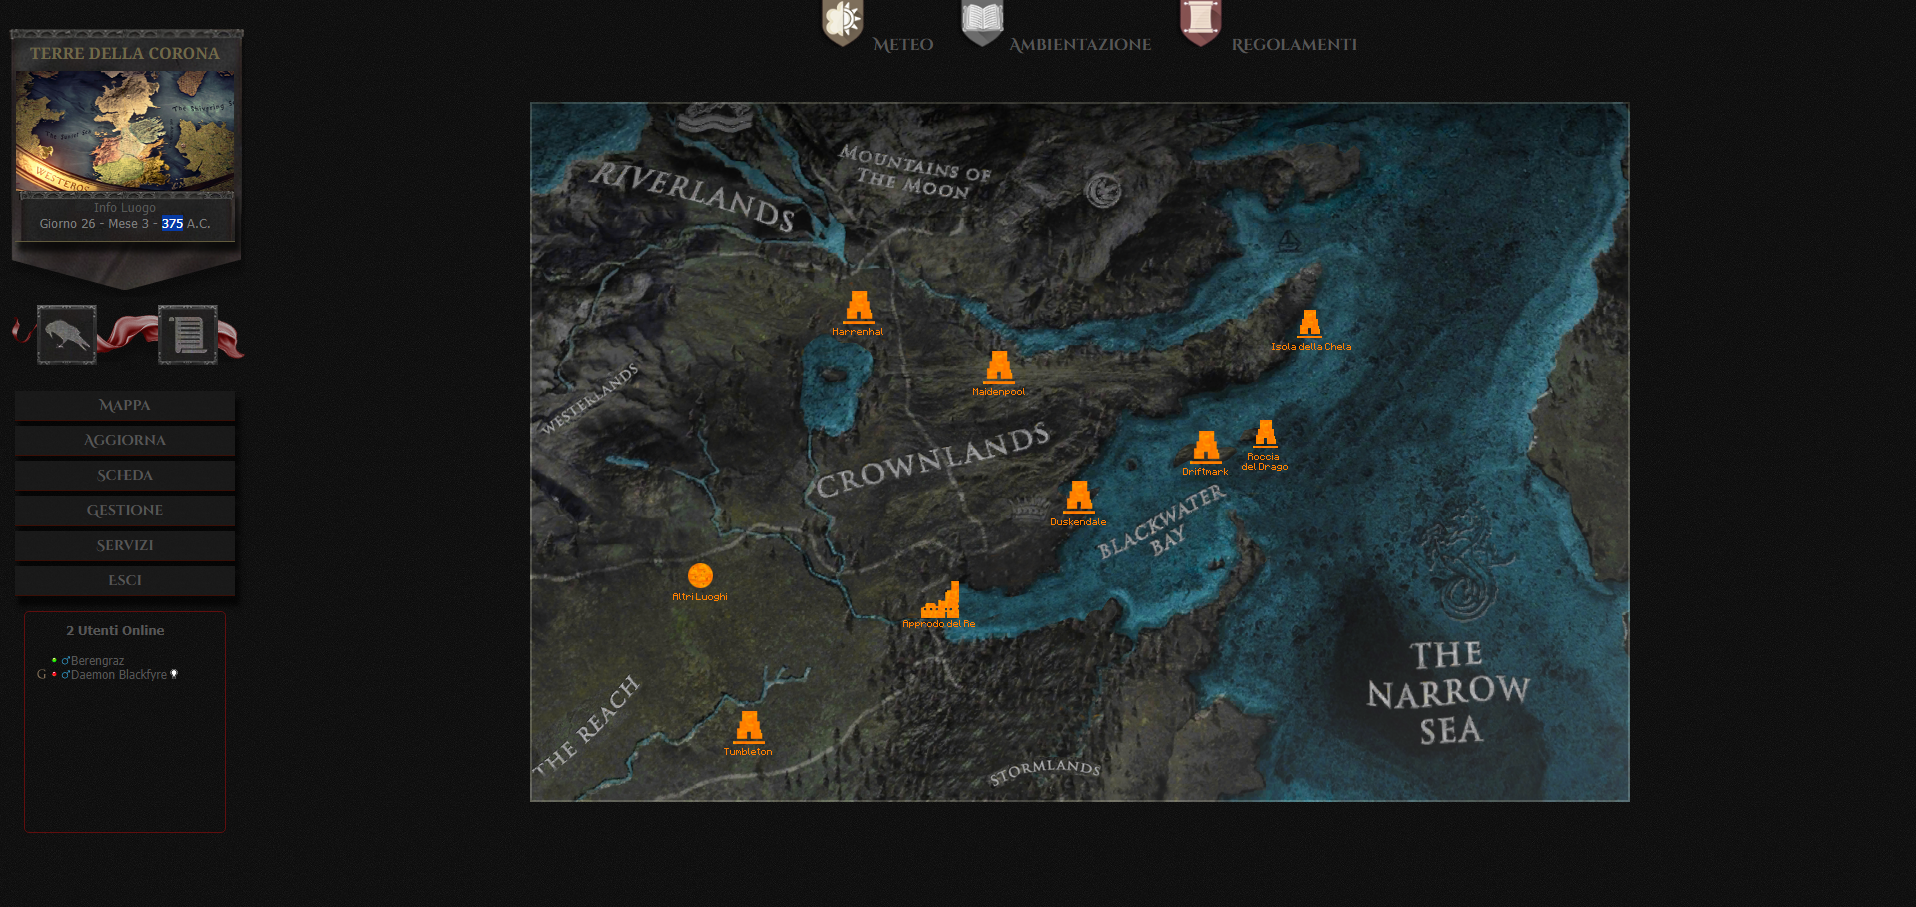Viewport: 1916px width, 907px height.
Task: Open the Mappa menu item
Action: pos(125,405)
